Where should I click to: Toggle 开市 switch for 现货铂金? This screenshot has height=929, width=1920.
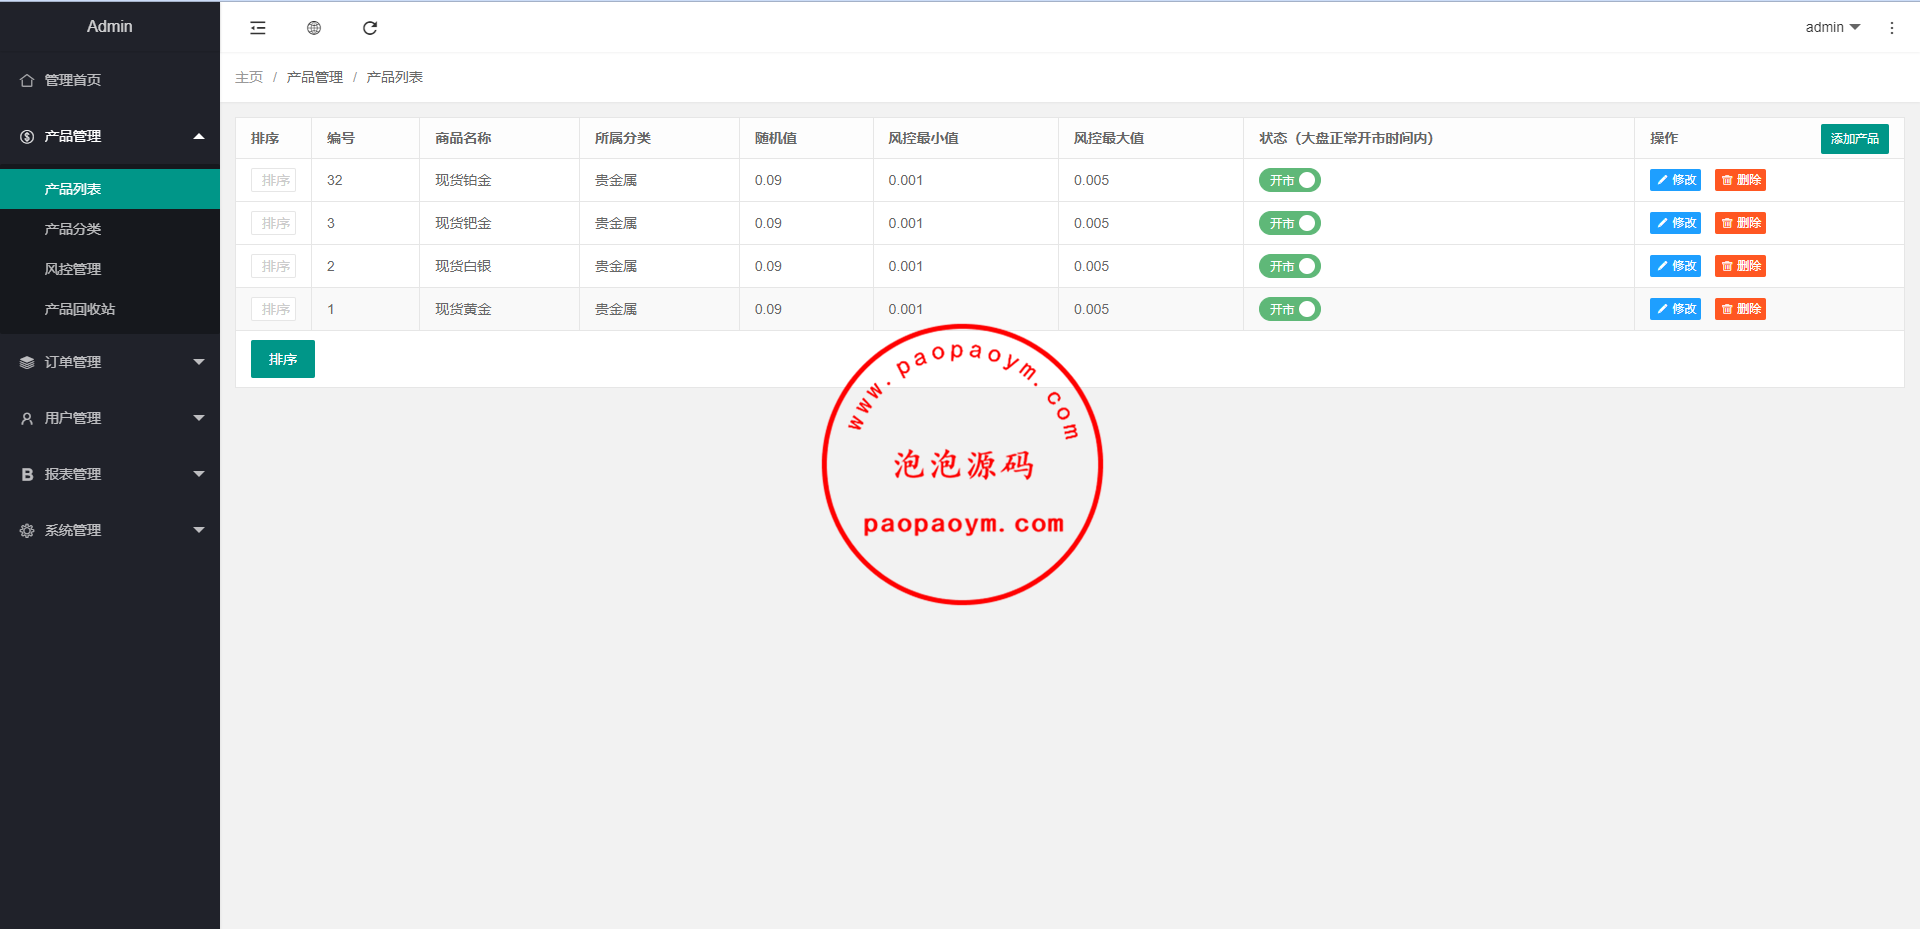pos(1289,180)
